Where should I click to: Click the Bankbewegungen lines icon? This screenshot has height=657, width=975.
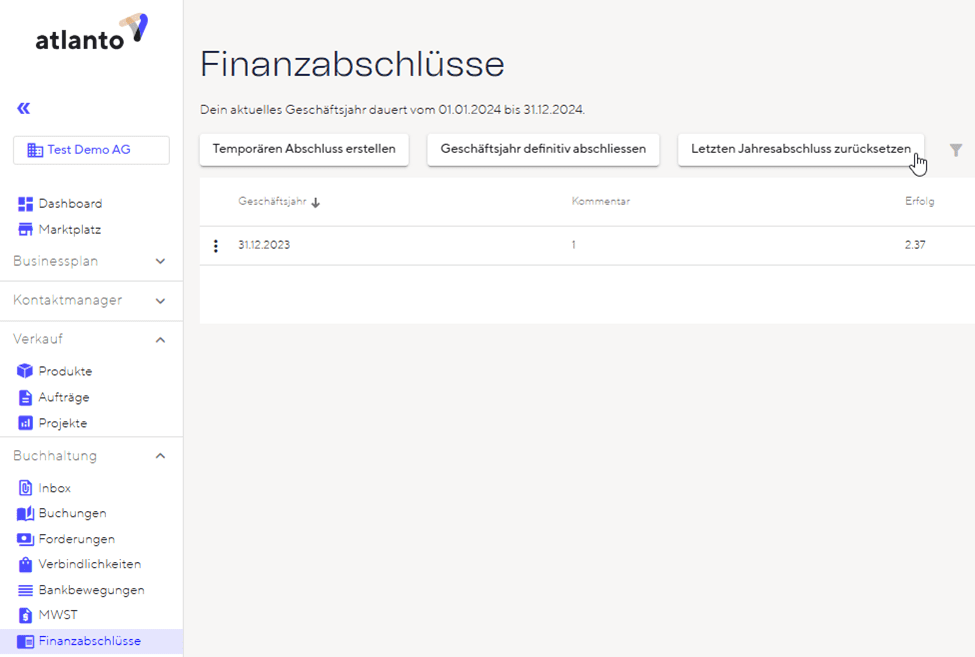click(26, 590)
